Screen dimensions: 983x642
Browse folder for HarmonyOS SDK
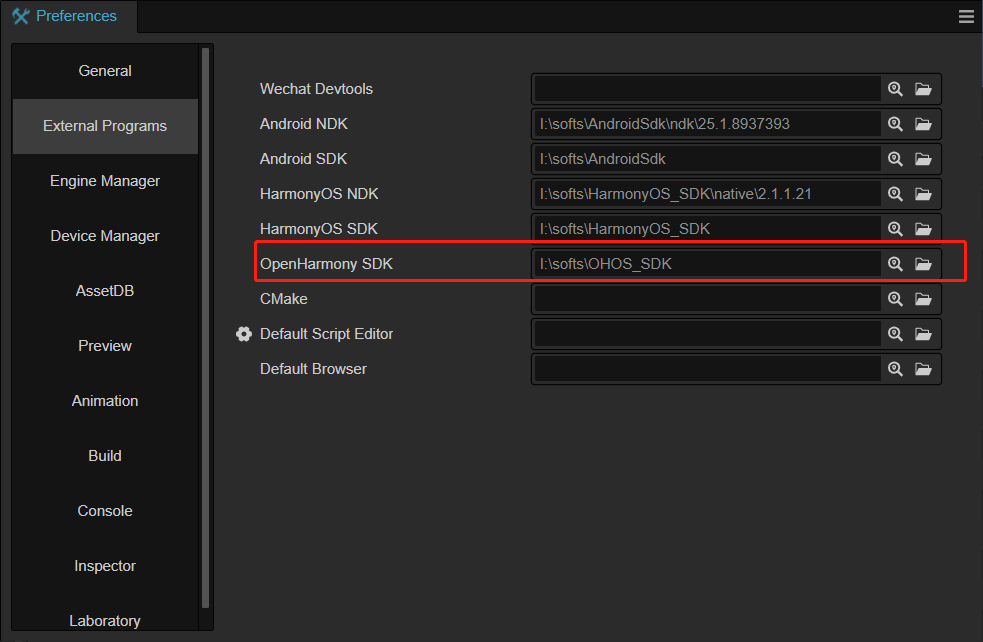923,229
